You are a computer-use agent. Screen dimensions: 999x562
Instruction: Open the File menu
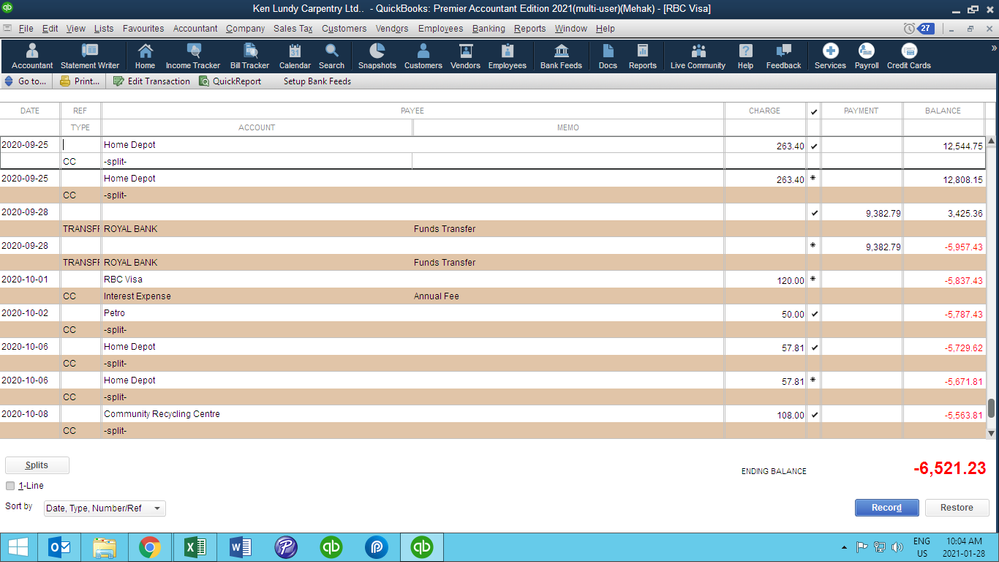[25, 29]
